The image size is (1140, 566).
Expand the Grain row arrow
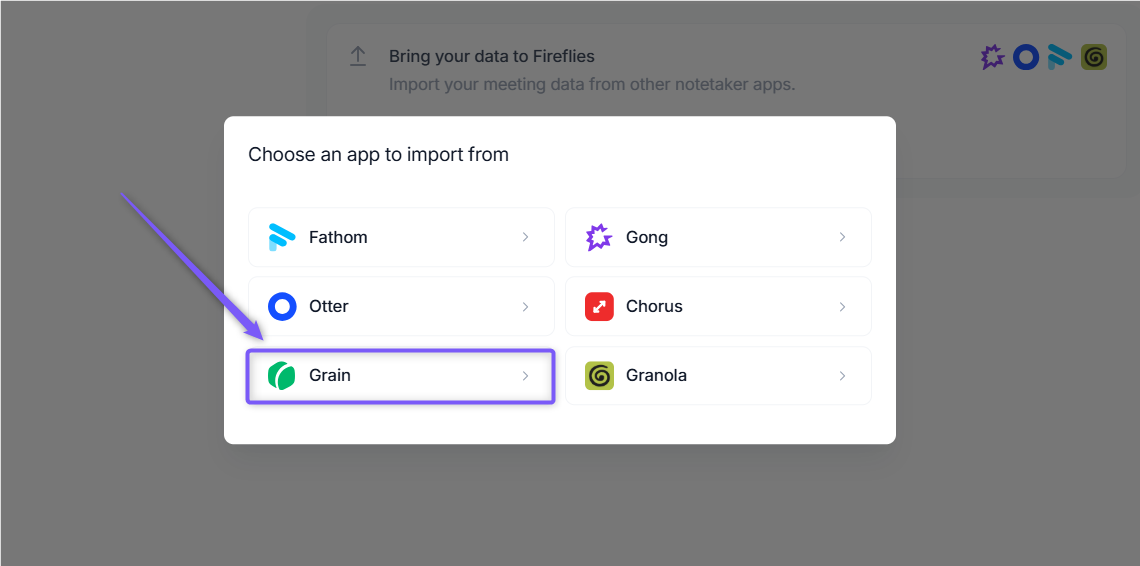pyautogui.click(x=525, y=375)
